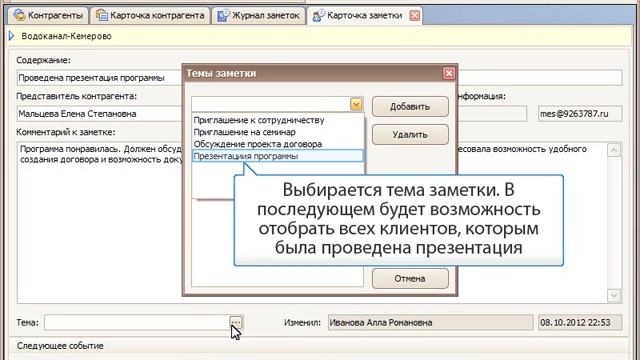Select the Карточка заметки tab
The width and height of the screenshot is (640, 360).
(x=364, y=16)
